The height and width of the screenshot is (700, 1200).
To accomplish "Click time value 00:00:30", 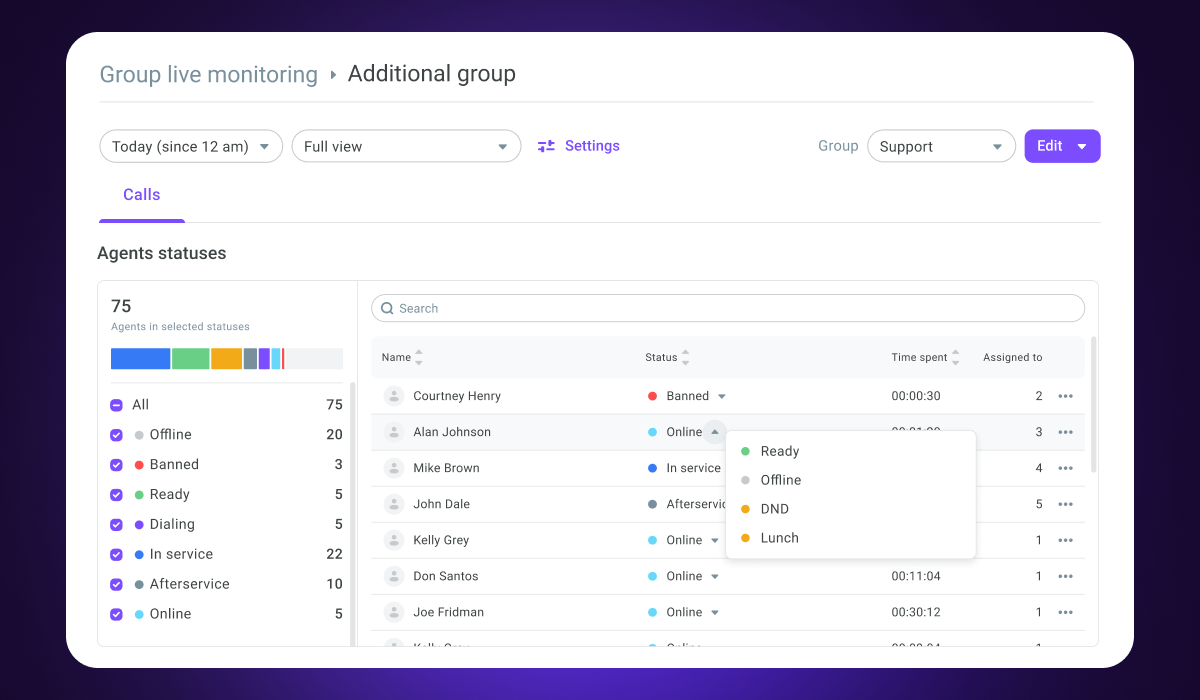I will pos(917,396).
